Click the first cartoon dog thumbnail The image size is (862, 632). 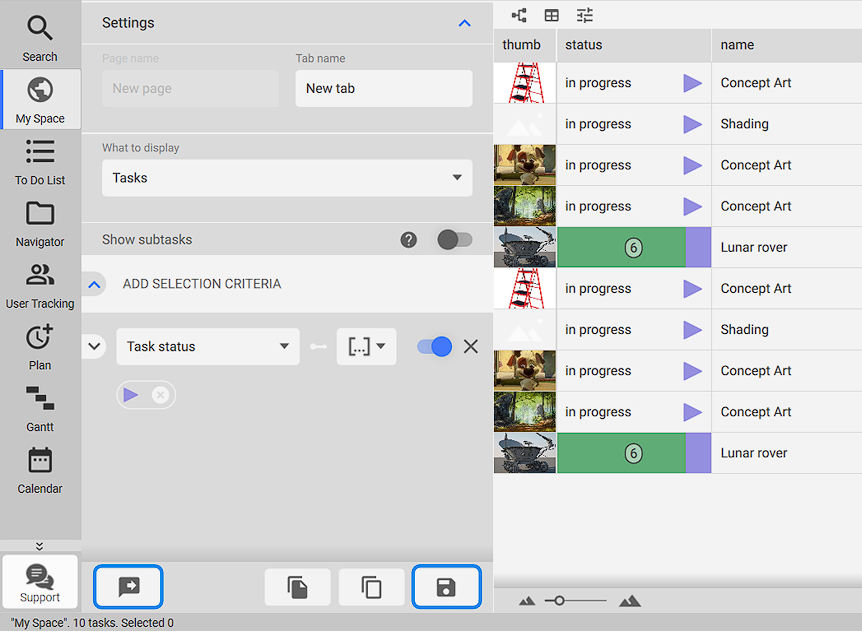coord(525,165)
